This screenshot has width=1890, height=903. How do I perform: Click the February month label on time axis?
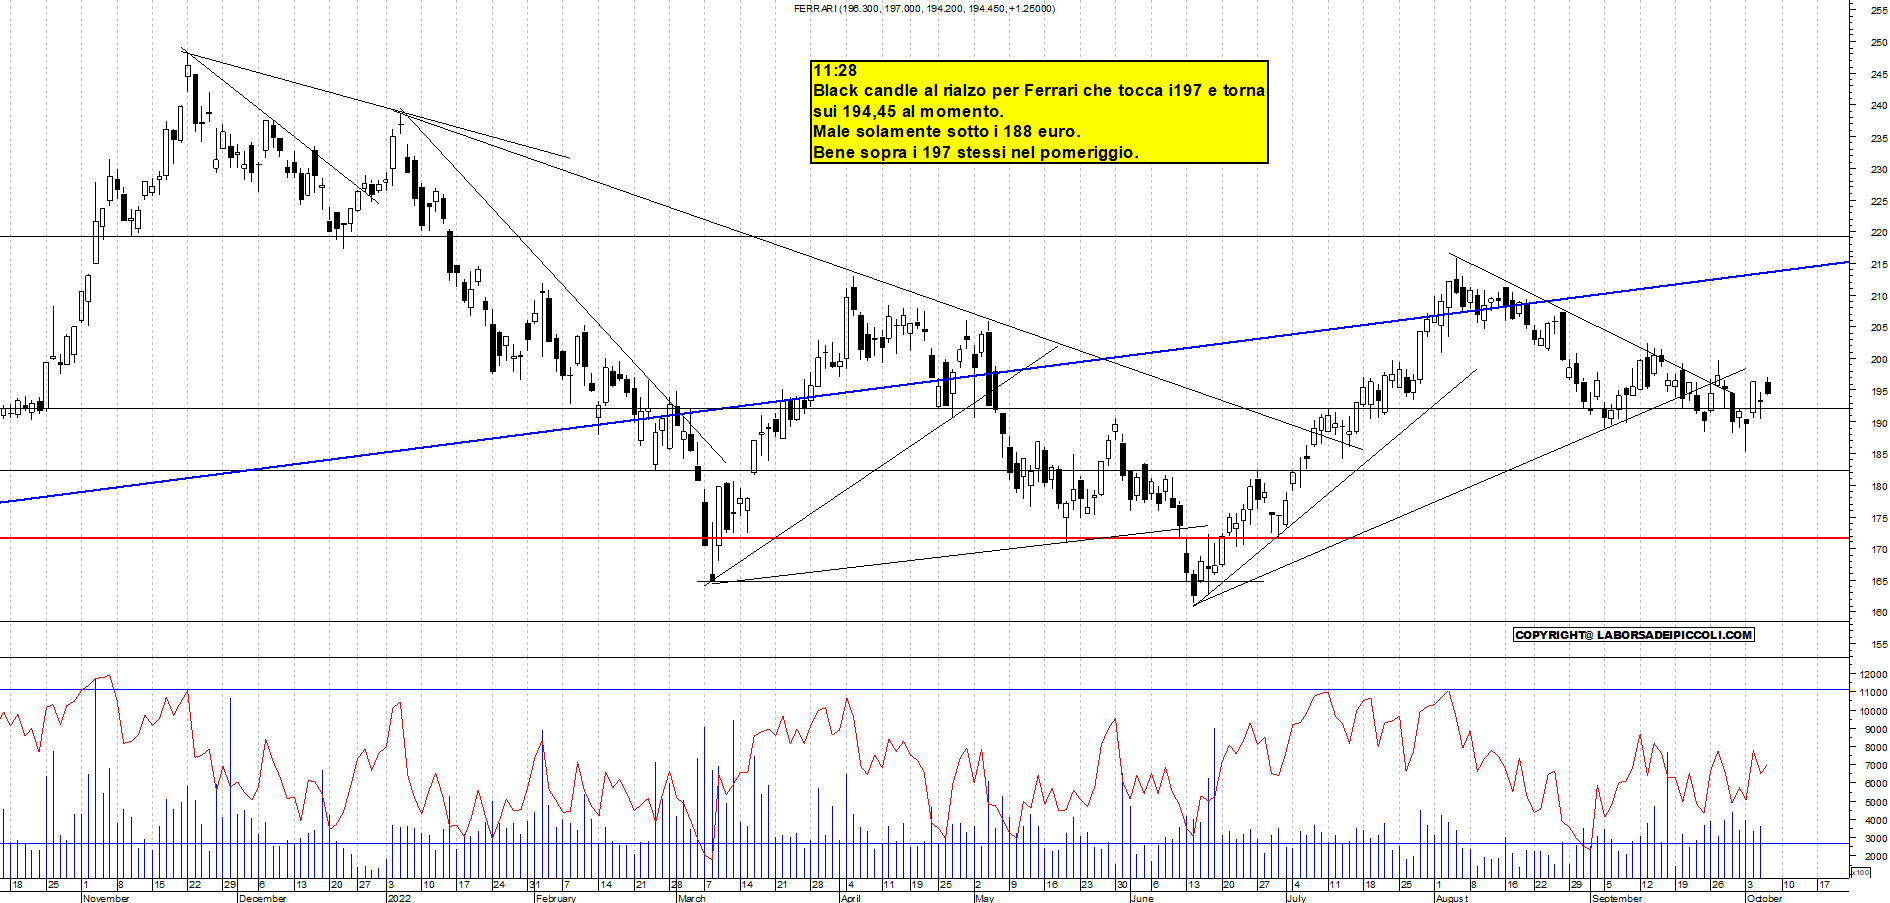(x=556, y=898)
